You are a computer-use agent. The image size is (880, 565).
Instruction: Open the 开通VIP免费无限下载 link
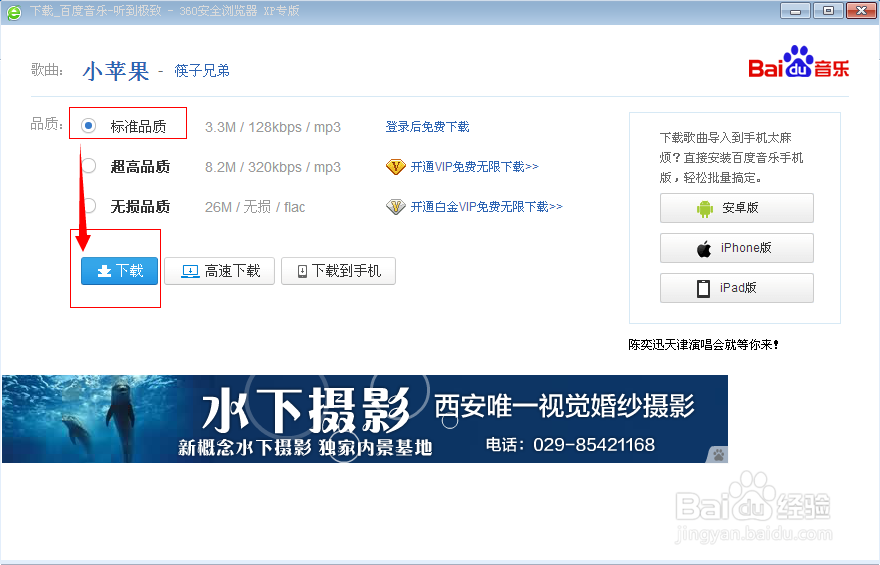(475, 167)
